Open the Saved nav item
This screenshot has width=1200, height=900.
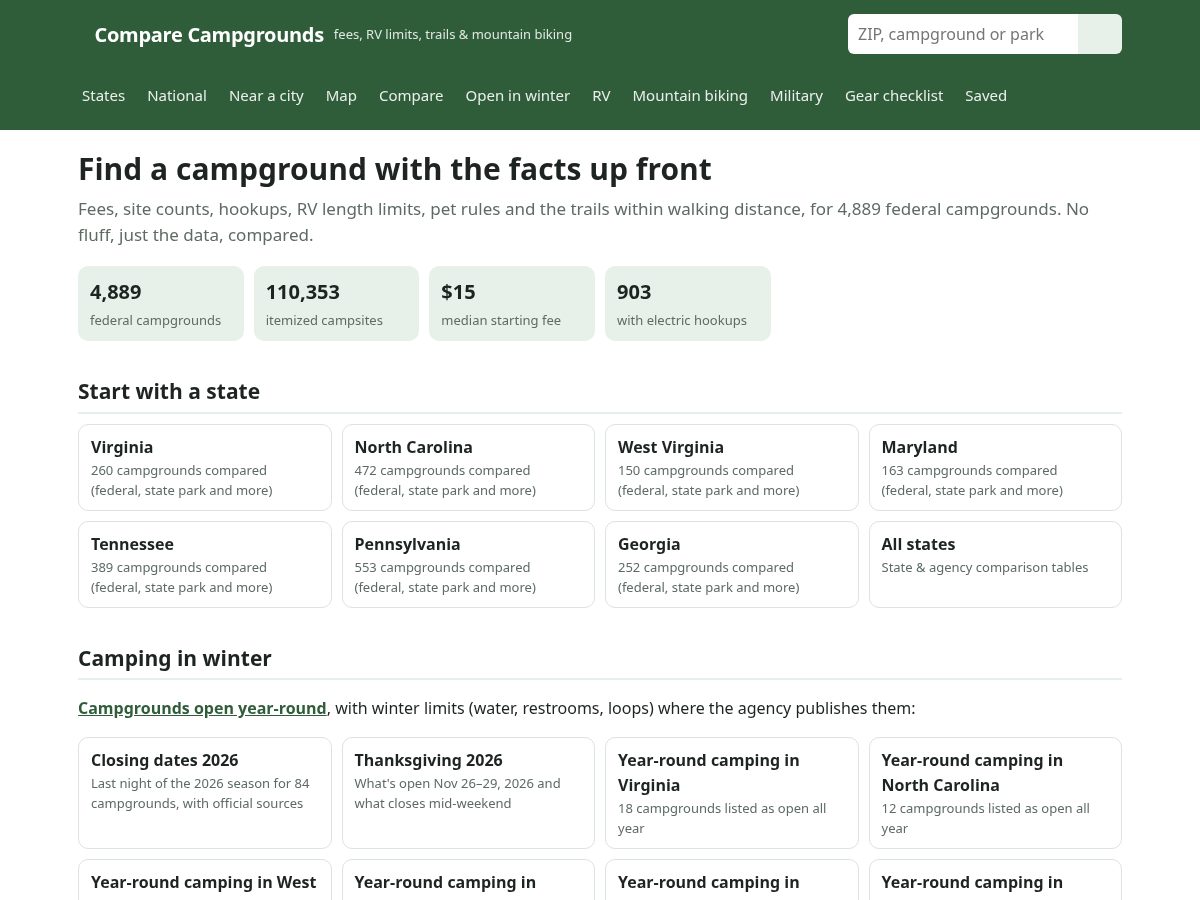click(x=986, y=96)
